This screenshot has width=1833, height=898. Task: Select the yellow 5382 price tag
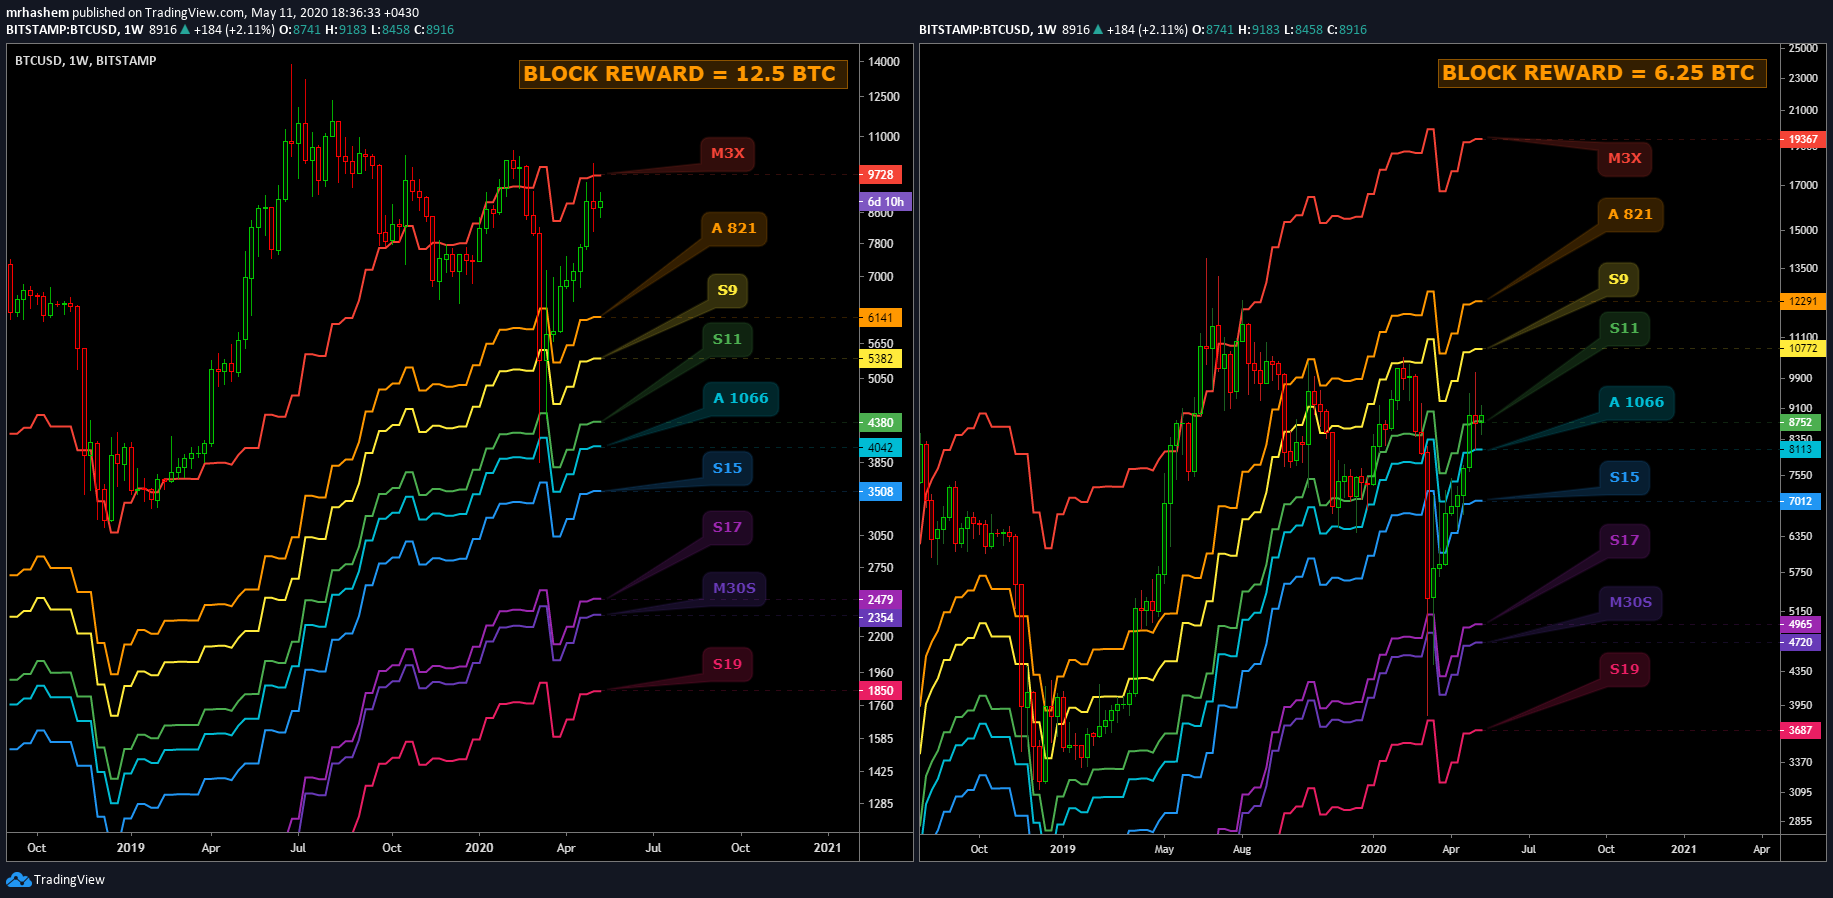(880, 359)
